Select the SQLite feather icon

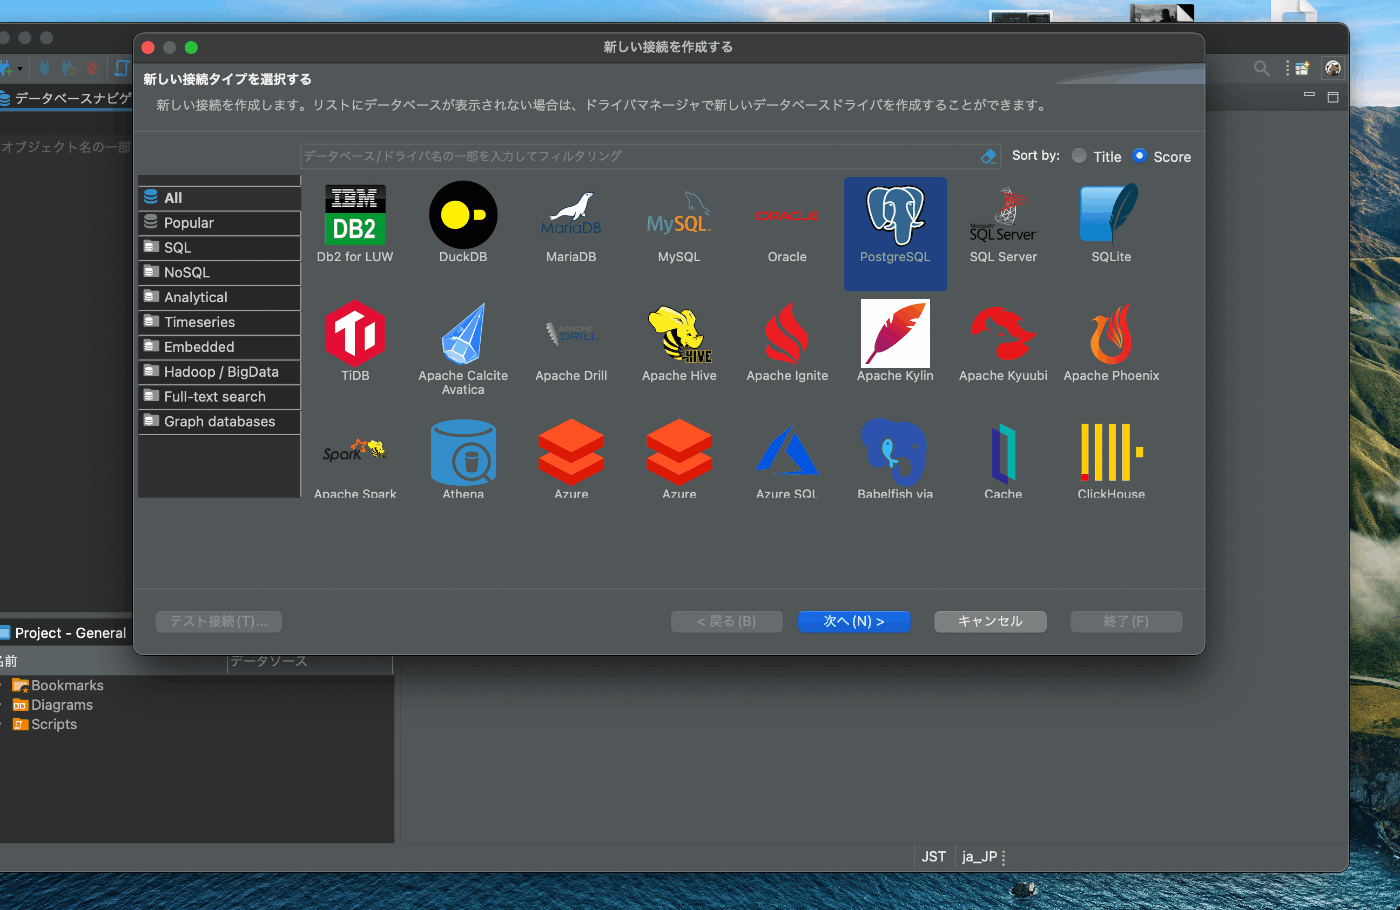pos(1111,215)
